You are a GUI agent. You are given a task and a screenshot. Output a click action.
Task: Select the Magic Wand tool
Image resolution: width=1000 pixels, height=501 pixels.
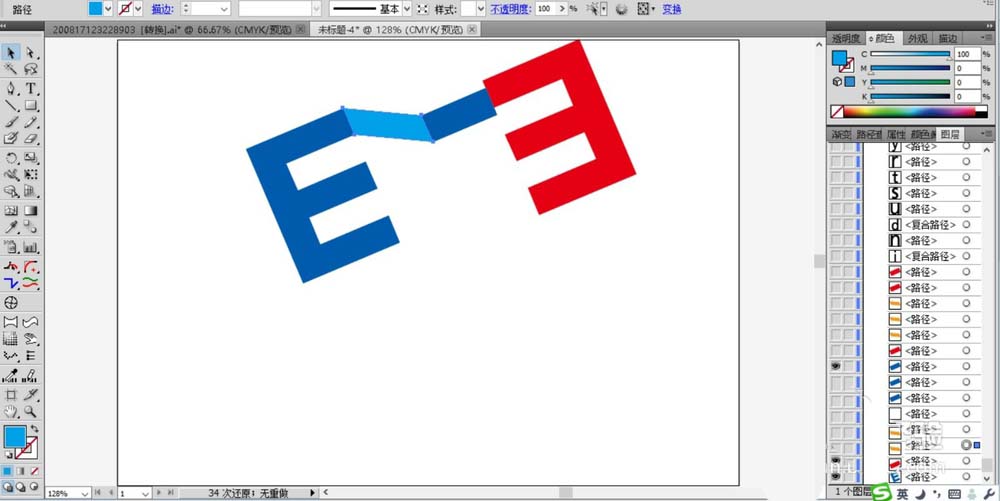pos(11,69)
